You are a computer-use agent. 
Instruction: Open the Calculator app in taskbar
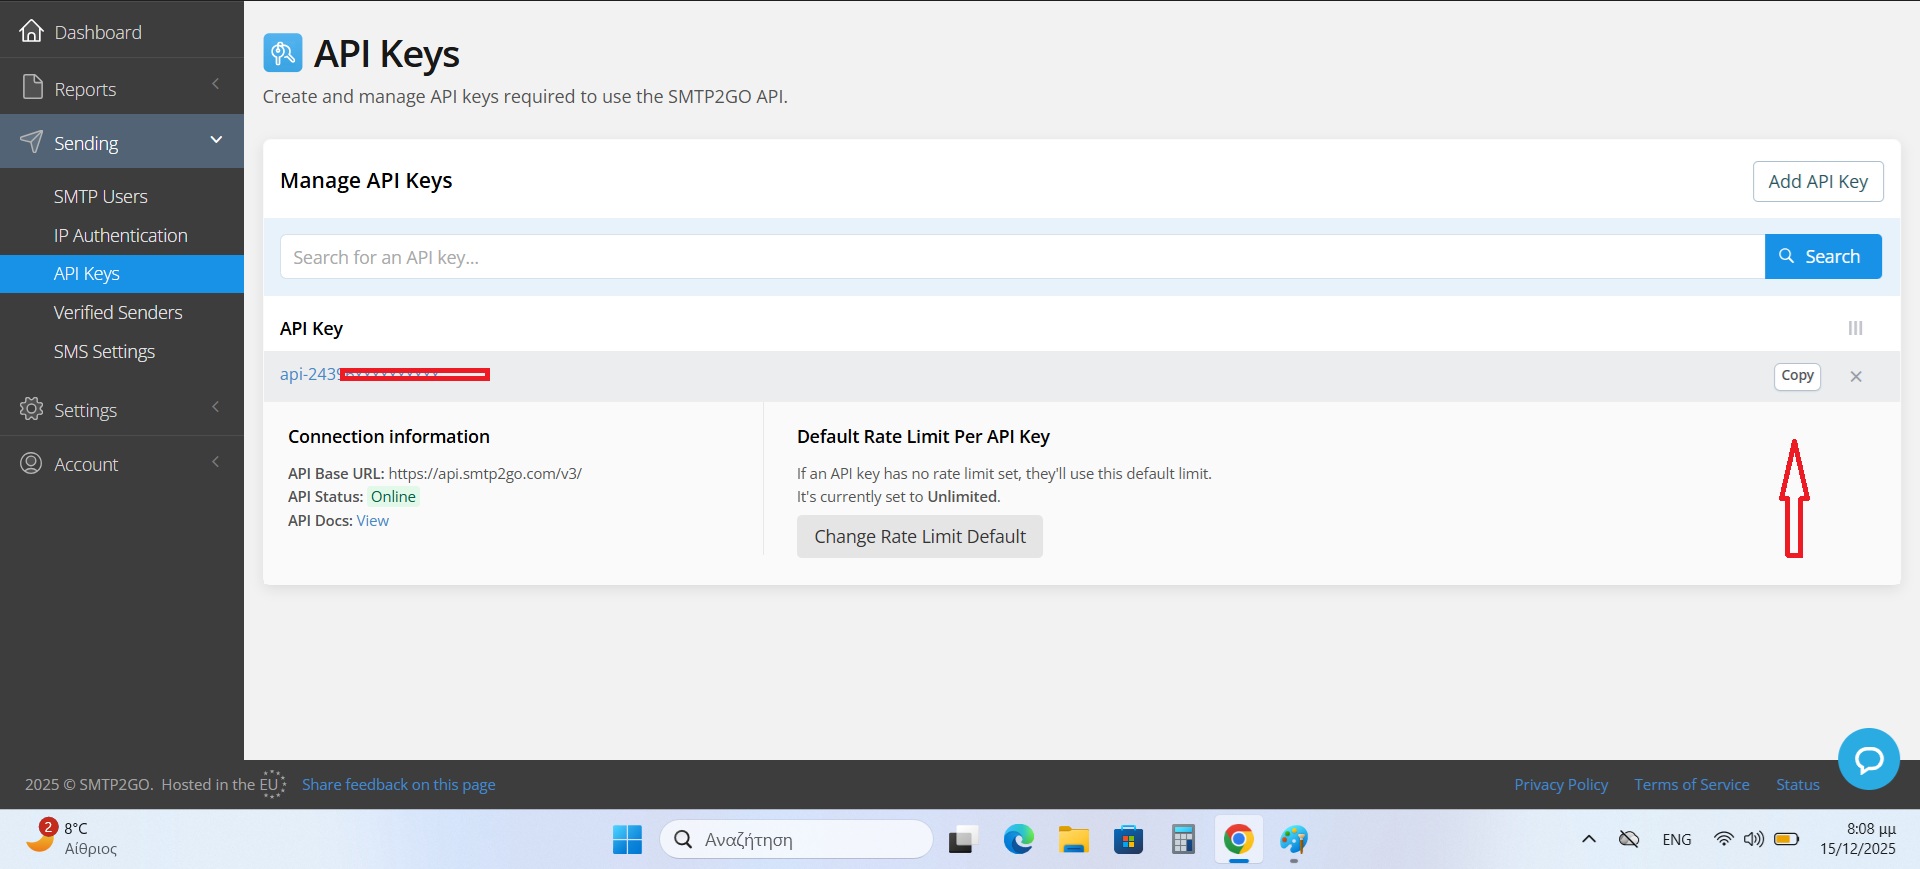[x=1183, y=840]
